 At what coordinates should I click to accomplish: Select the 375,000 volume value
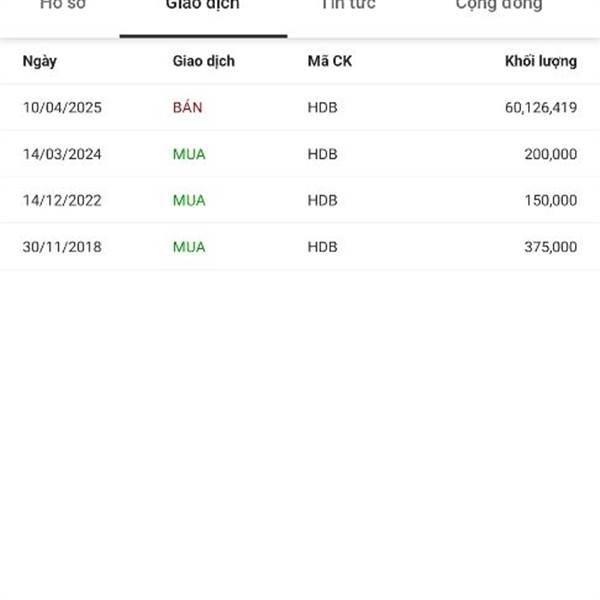coord(551,247)
